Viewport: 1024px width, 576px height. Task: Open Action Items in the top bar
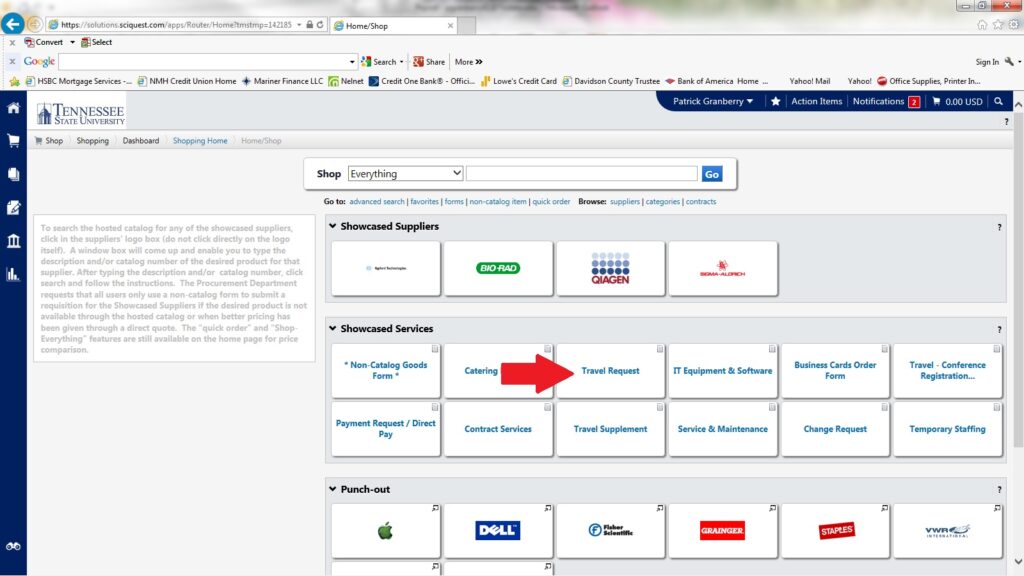pyautogui.click(x=816, y=102)
